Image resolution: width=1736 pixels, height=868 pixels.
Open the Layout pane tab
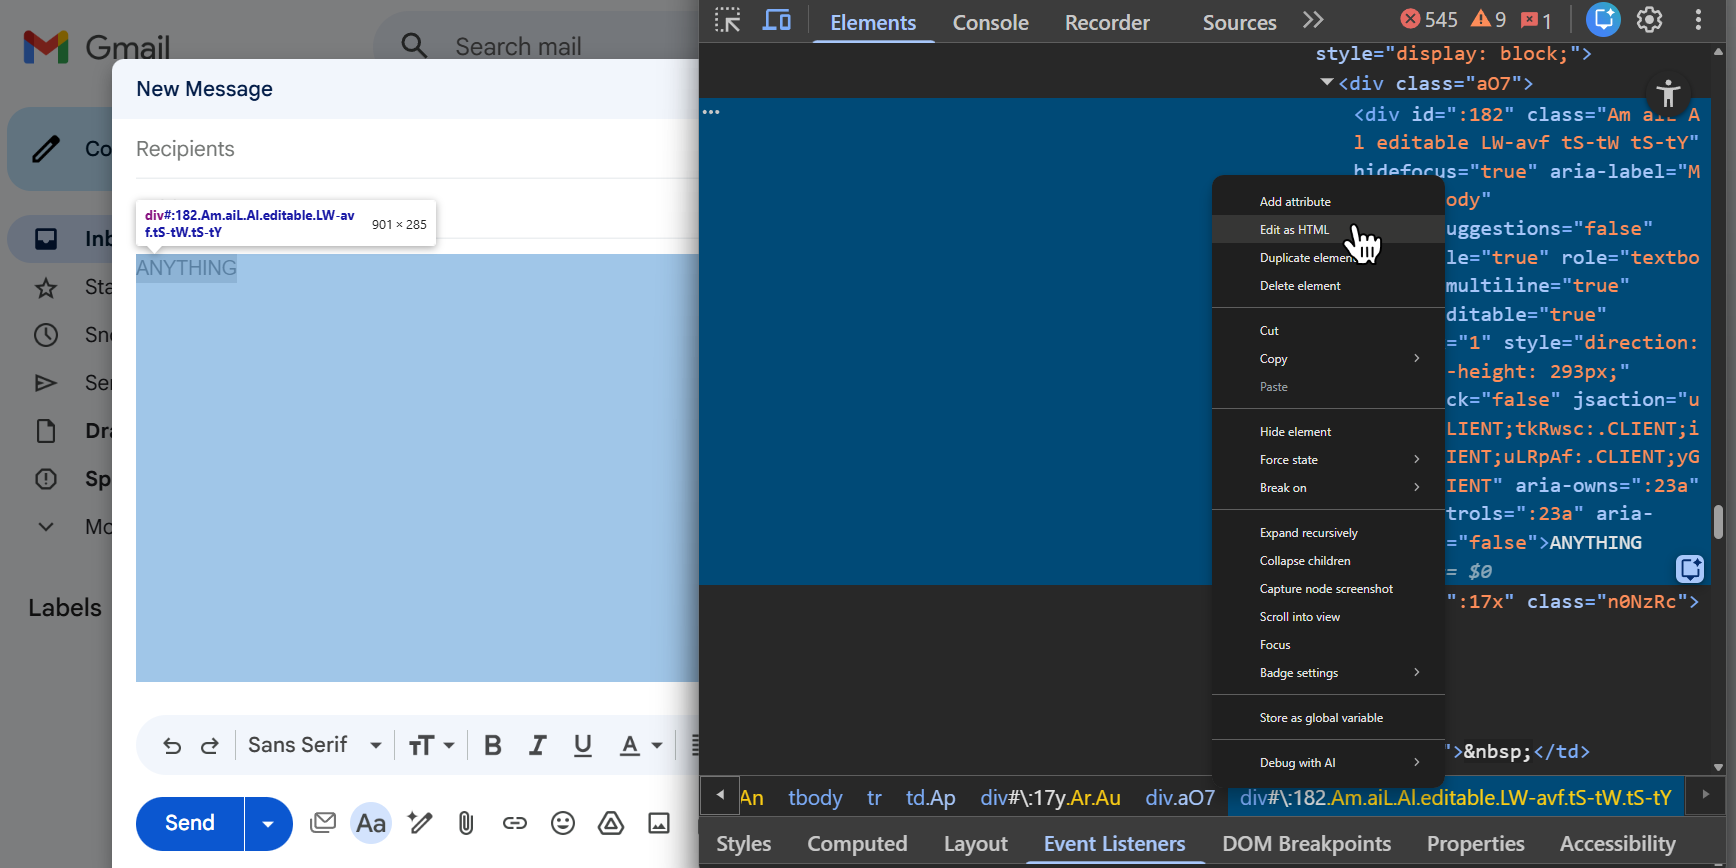click(x=976, y=844)
